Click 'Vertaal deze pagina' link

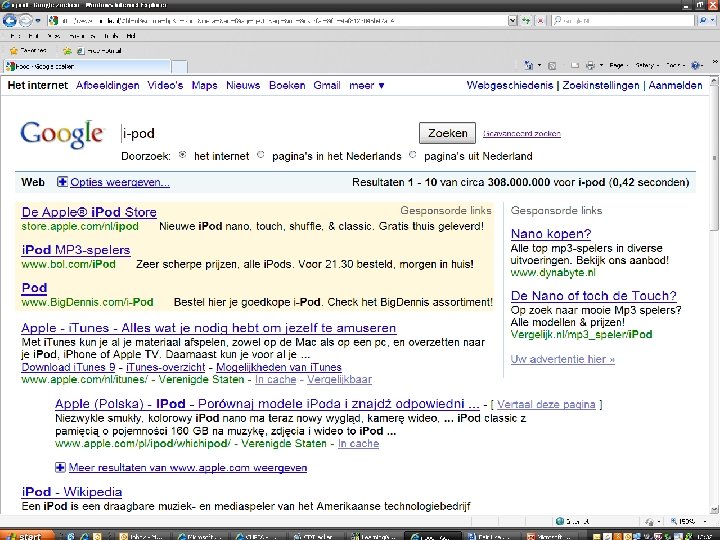click(x=546, y=405)
